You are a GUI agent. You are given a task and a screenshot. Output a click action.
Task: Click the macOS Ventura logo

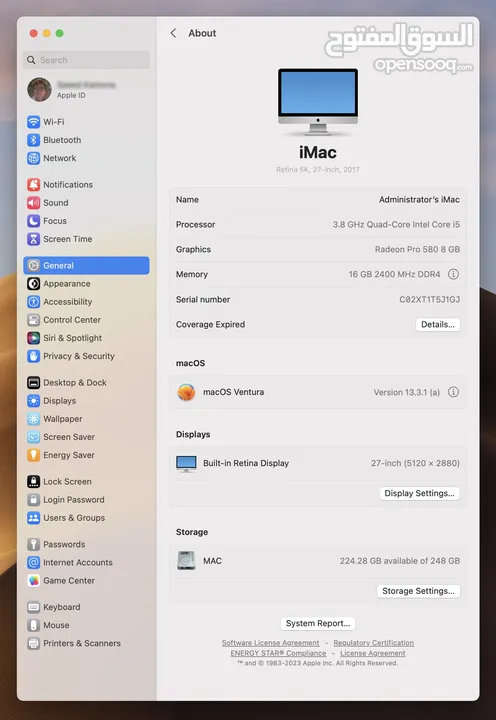186,392
